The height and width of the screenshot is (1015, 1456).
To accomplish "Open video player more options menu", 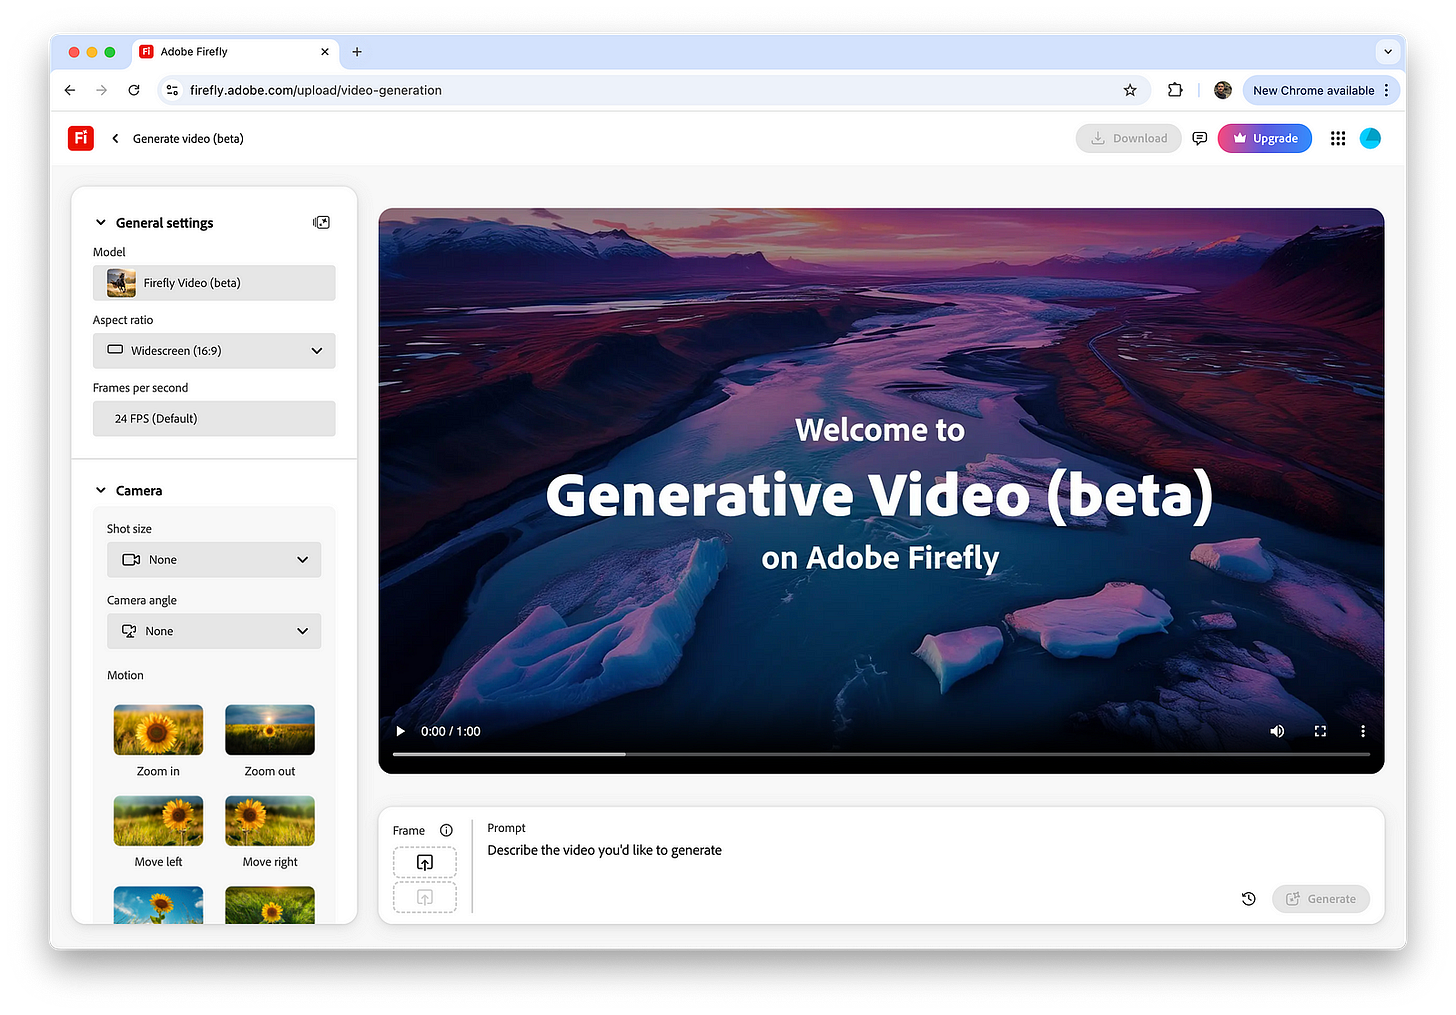I will pyautogui.click(x=1362, y=731).
